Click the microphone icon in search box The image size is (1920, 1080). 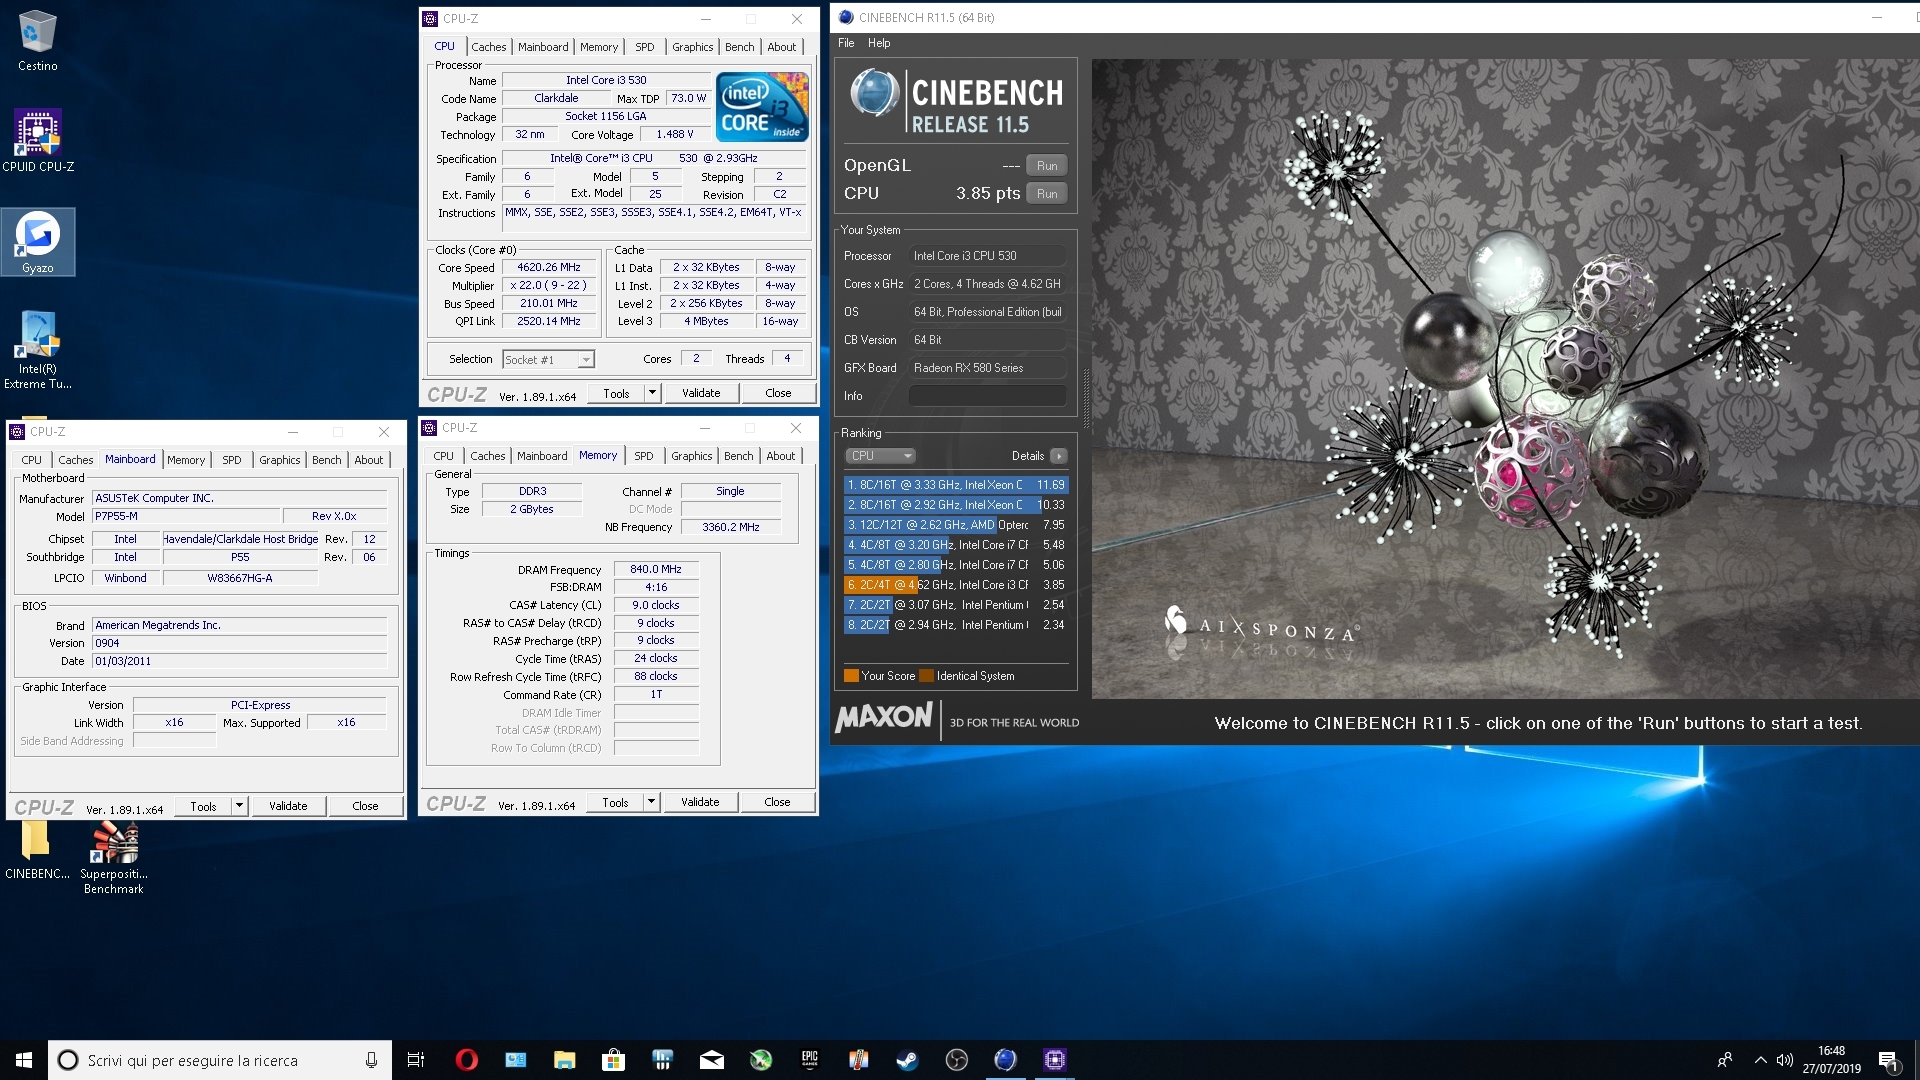click(x=371, y=1060)
